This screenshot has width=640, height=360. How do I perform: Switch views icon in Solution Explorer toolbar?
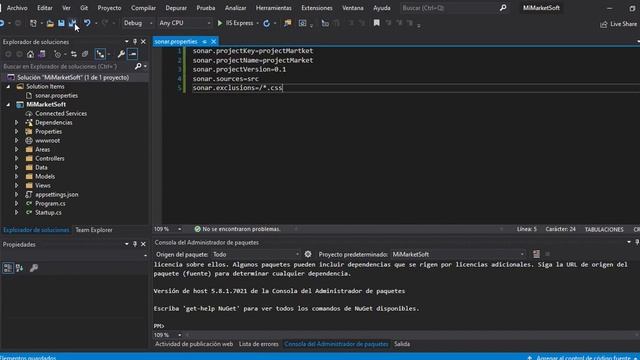pos(42,54)
